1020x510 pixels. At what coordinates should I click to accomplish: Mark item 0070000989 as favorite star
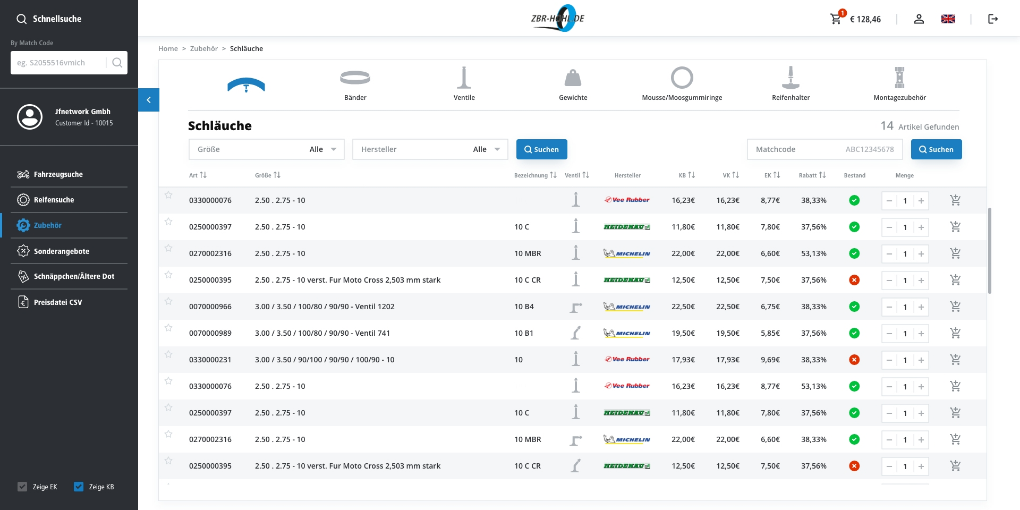click(x=168, y=328)
